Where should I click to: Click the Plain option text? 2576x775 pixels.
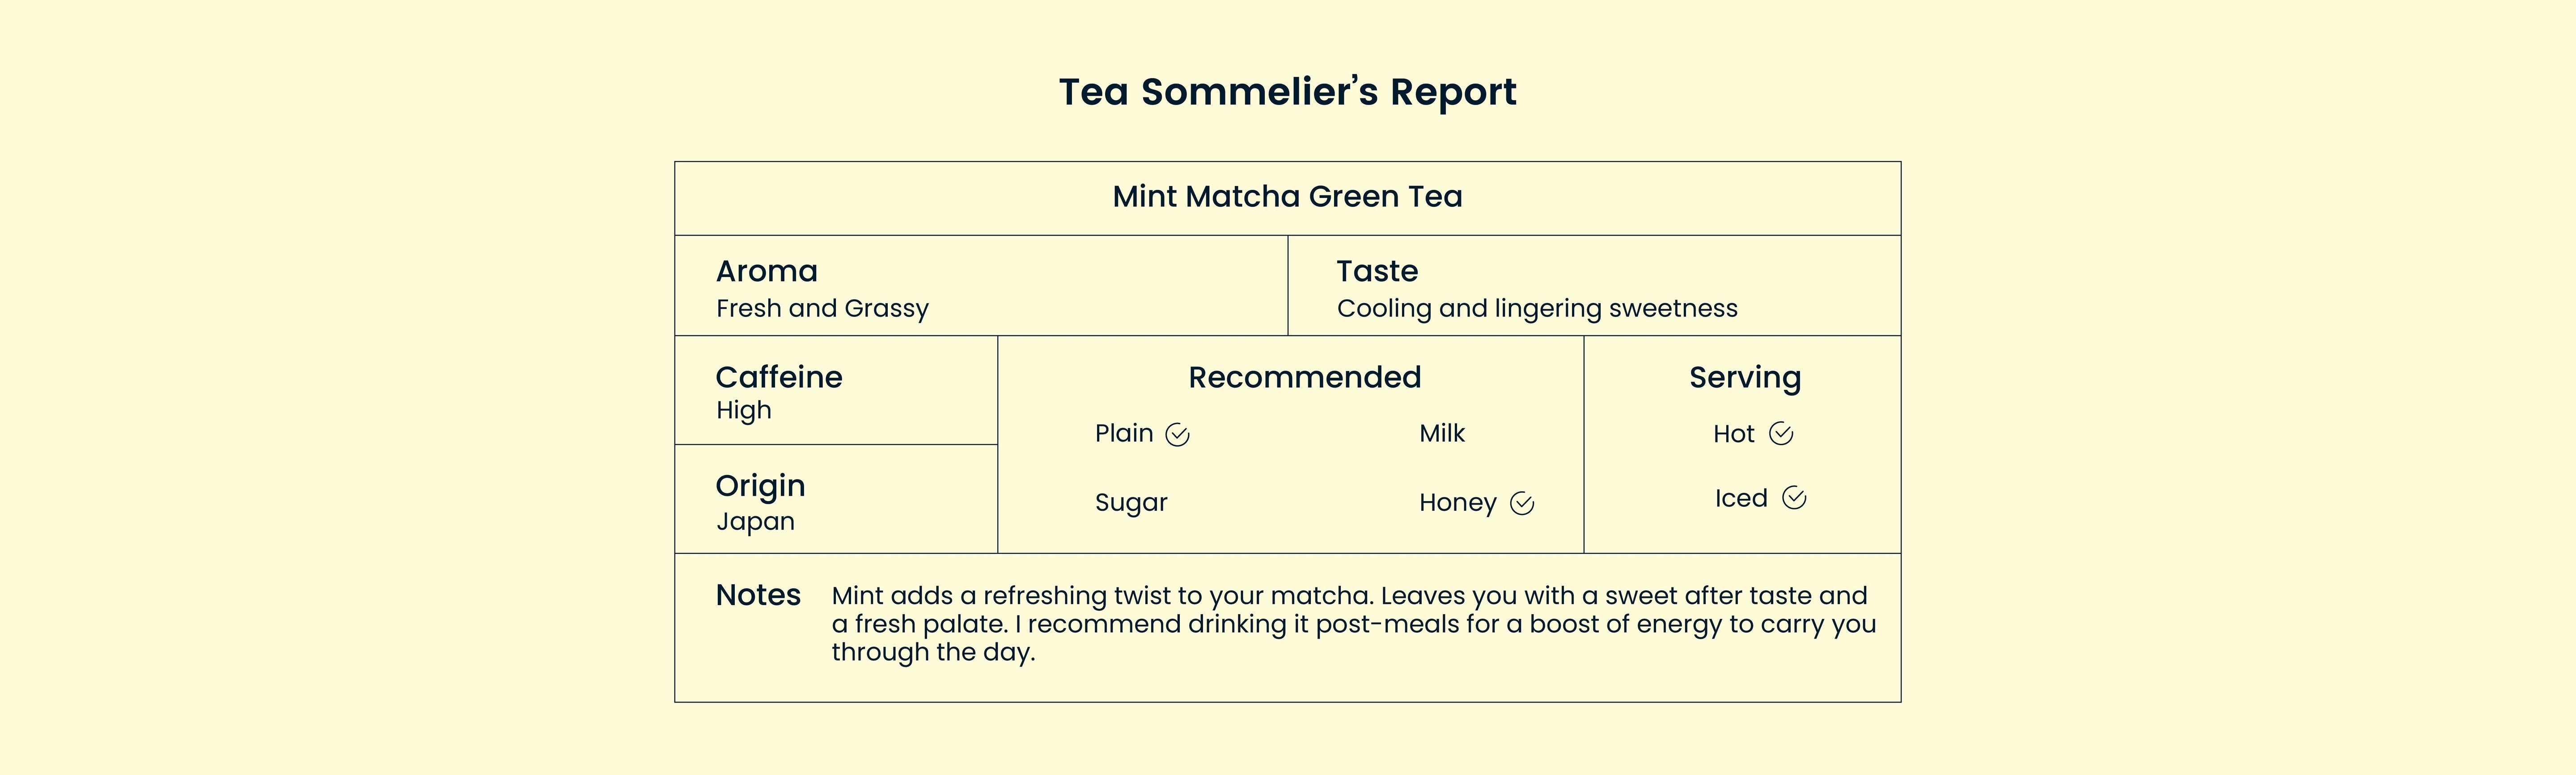pyautogui.click(x=1123, y=434)
